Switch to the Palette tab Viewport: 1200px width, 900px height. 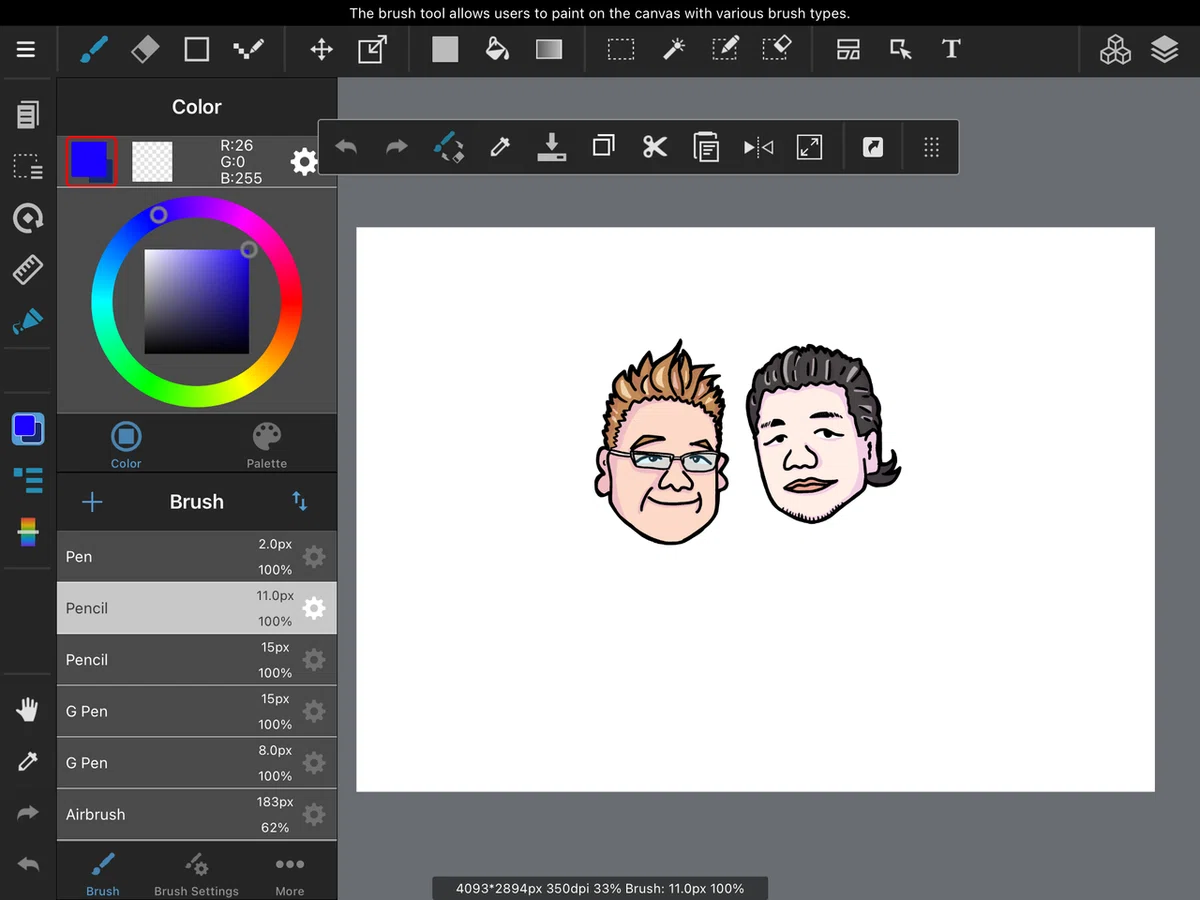coord(267,445)
